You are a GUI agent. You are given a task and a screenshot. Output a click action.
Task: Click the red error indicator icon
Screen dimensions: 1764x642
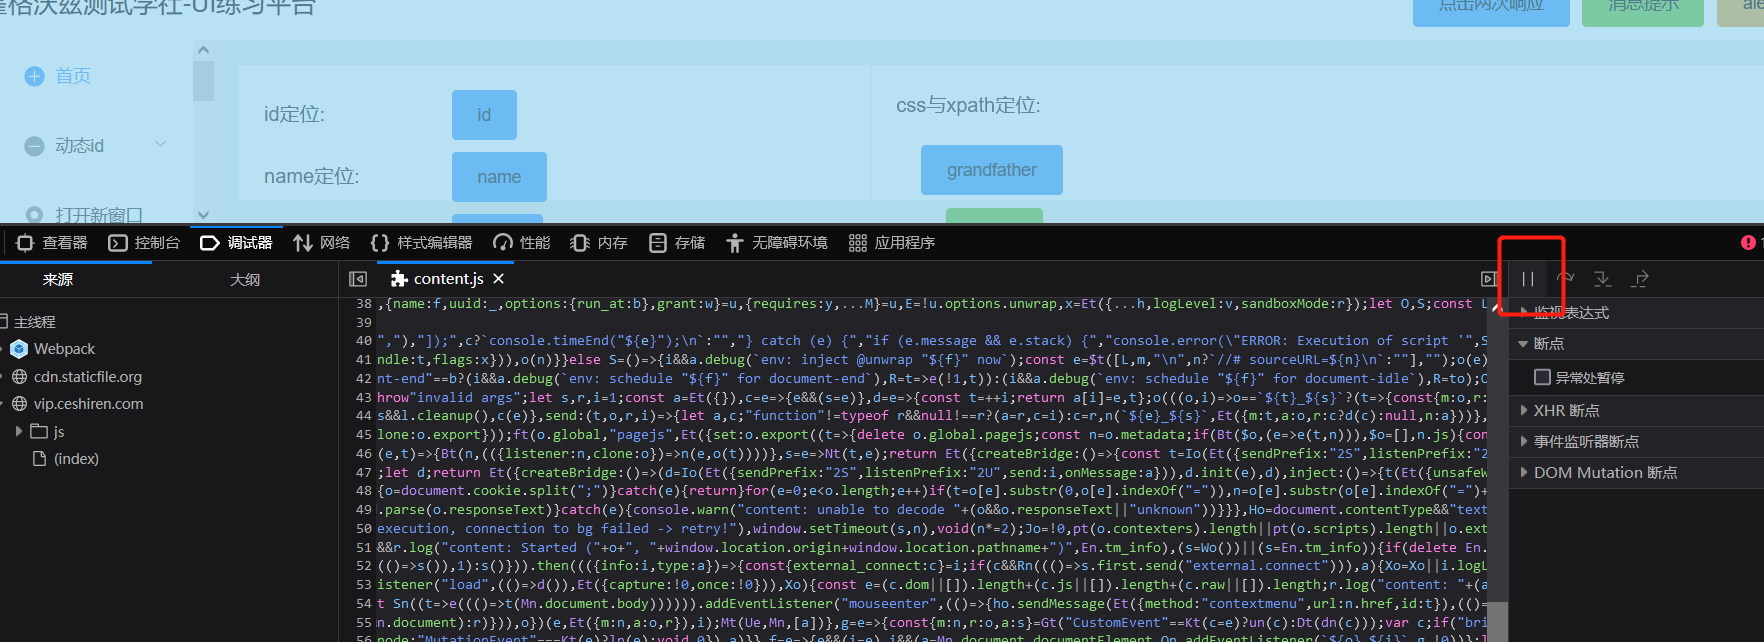click(1747, 243)
